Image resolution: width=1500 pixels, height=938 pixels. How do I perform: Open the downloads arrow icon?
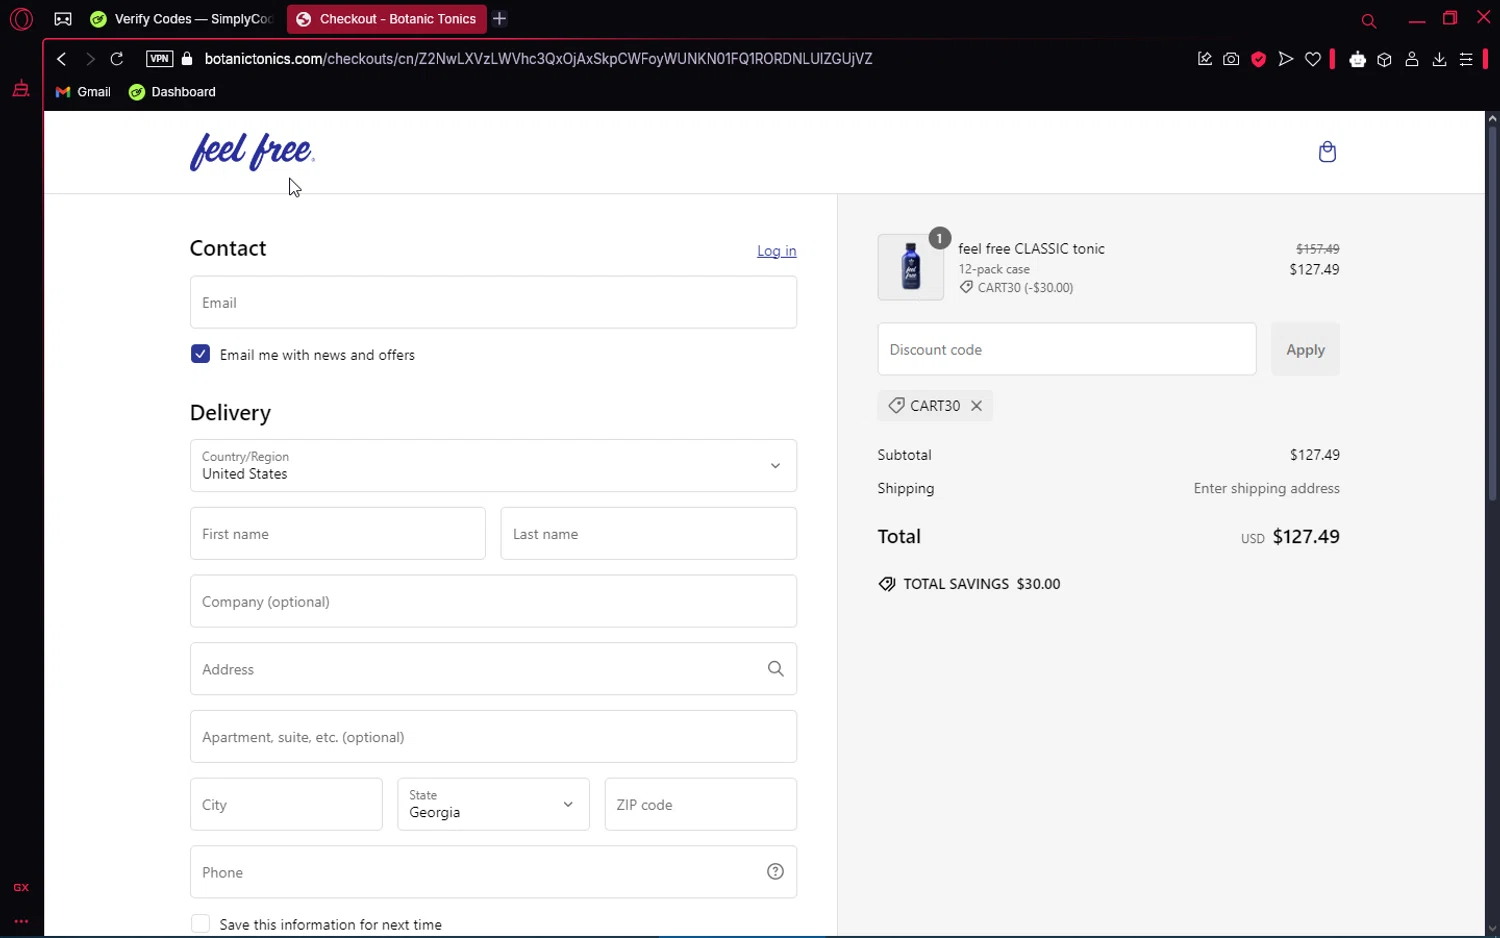point(1439,59)
